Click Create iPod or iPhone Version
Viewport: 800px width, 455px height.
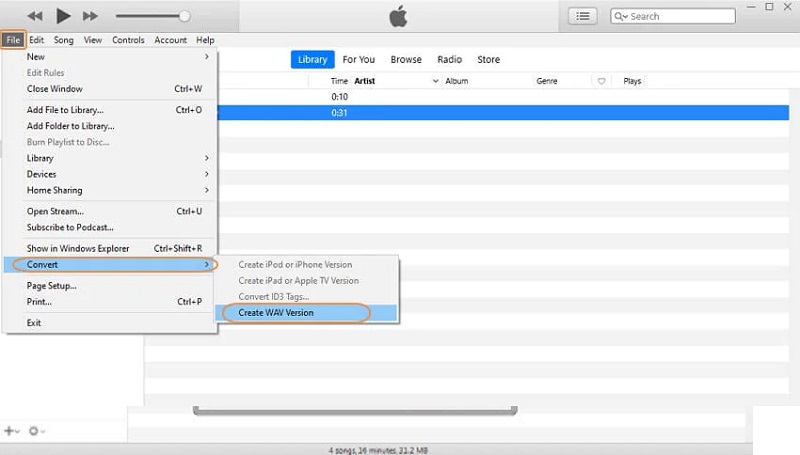pos(306,265)
